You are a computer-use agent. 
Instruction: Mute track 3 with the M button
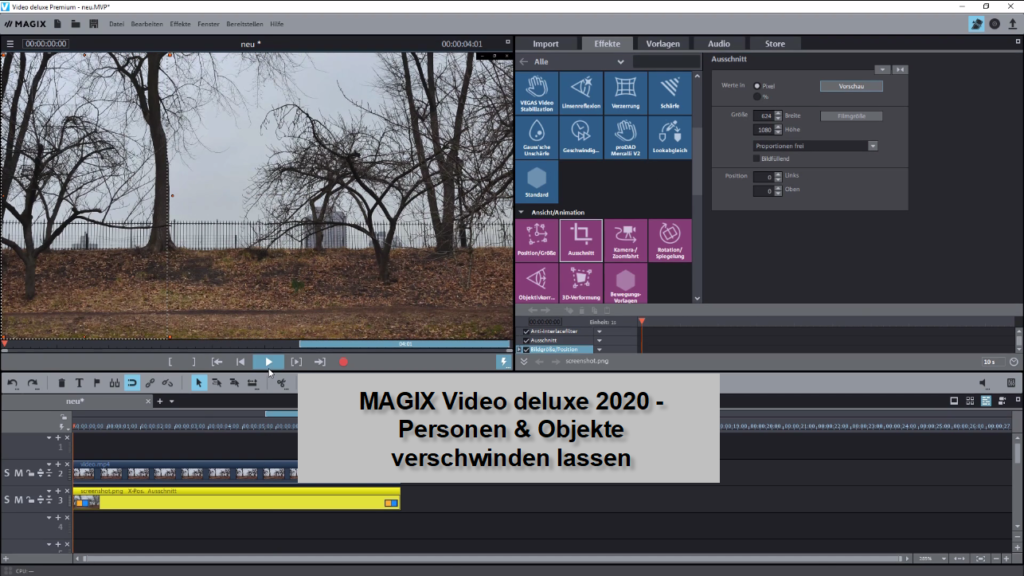pyautogui.click(x=18, y=500)
